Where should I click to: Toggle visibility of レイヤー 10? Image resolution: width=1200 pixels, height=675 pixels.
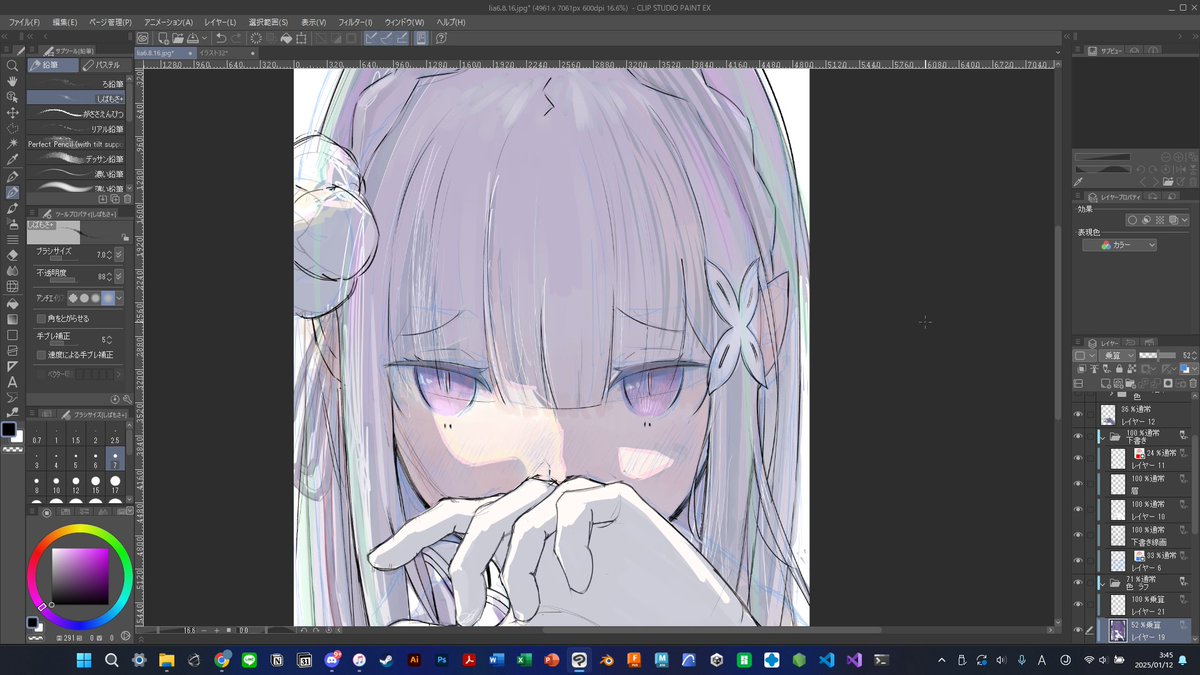[x=1078, y=510]
